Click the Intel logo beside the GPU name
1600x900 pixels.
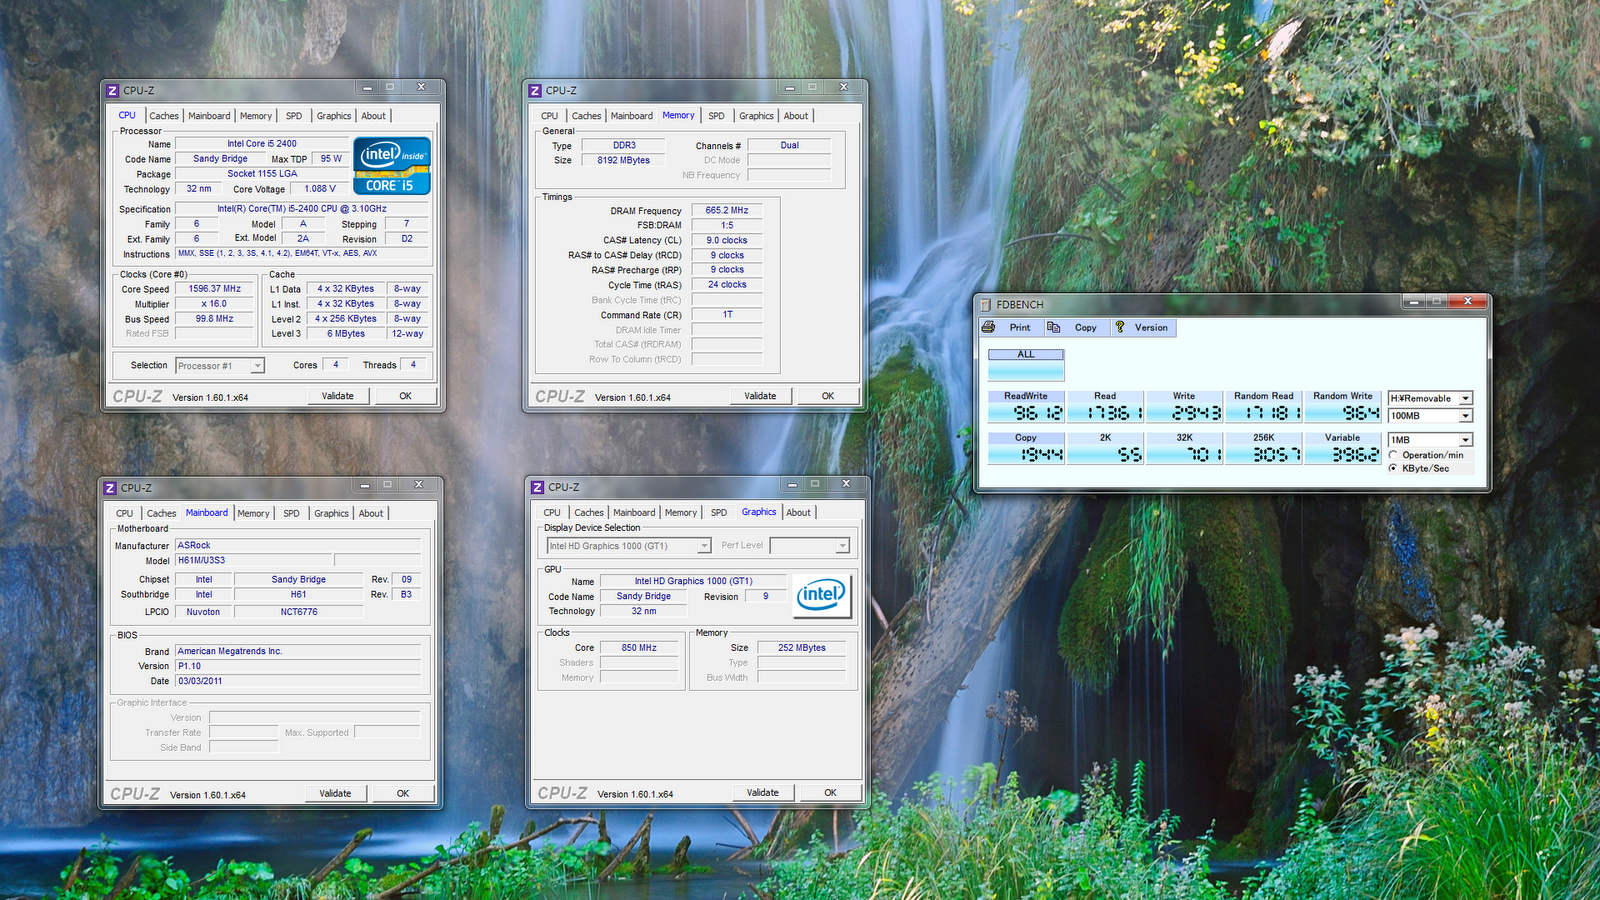point(822,596)
